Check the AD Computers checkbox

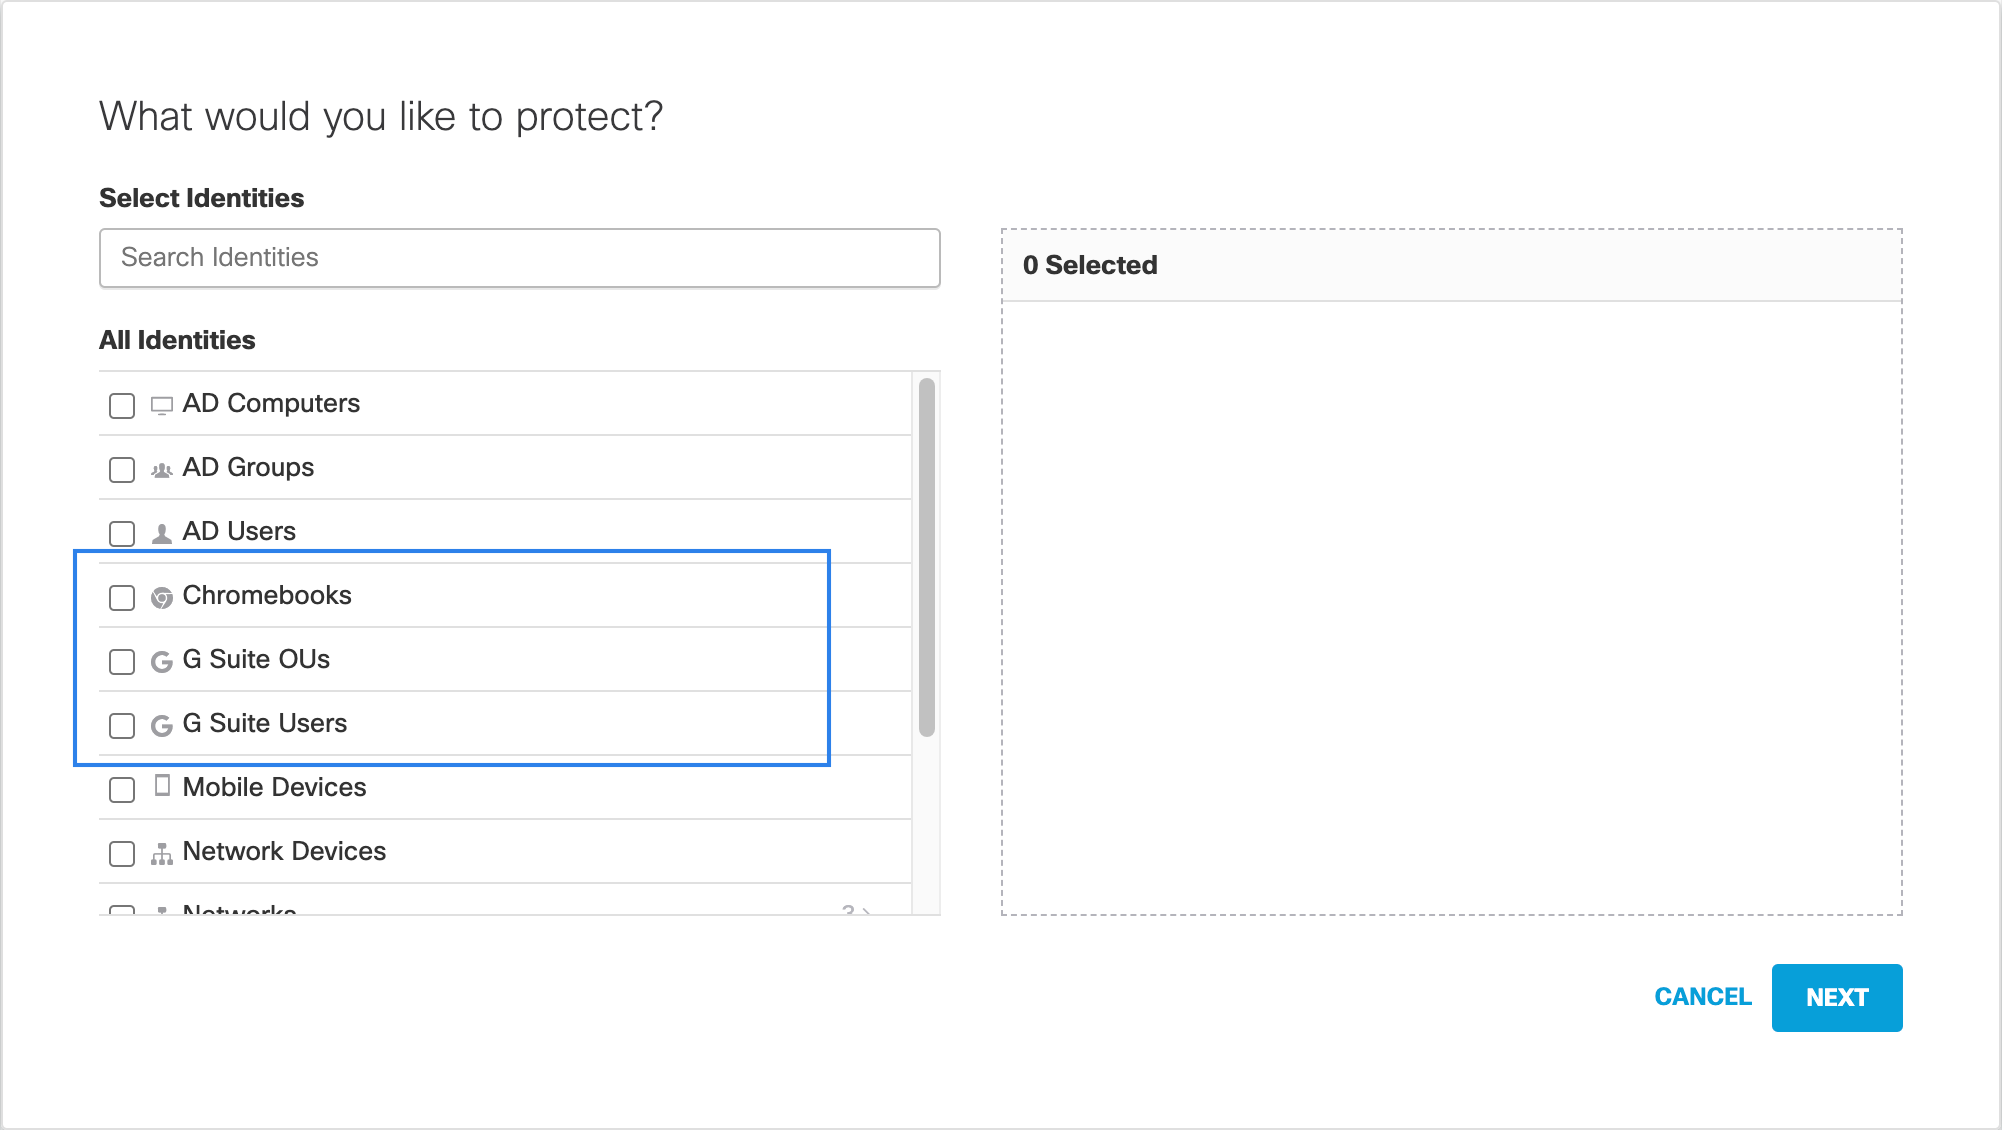(122, 406)
